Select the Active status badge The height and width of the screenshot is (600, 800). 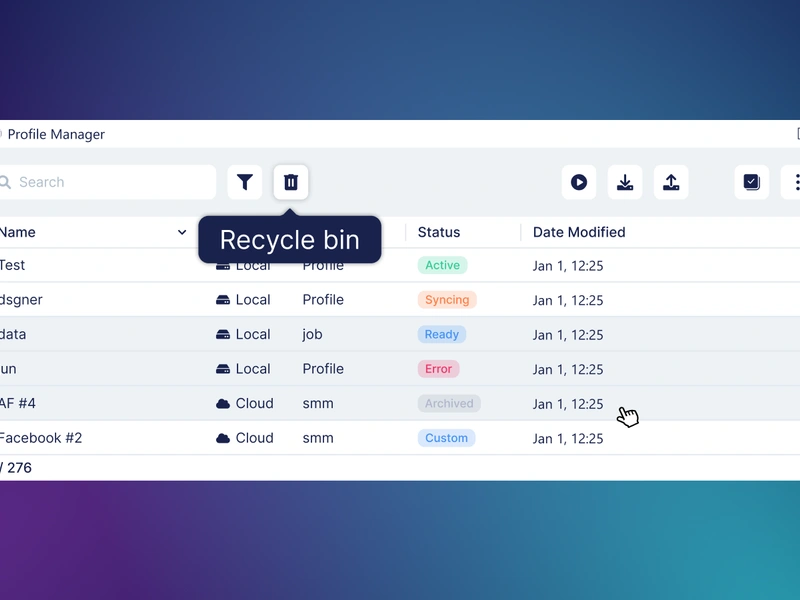[x=442, y=265]
